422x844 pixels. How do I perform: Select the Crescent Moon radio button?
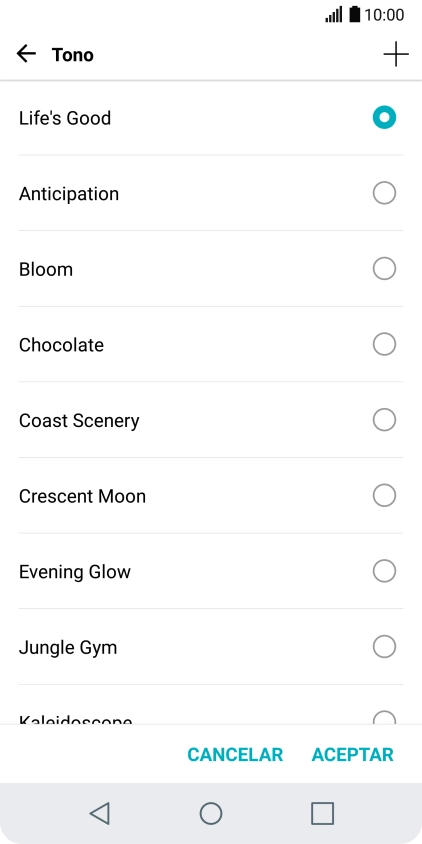(x=384, y=496)
